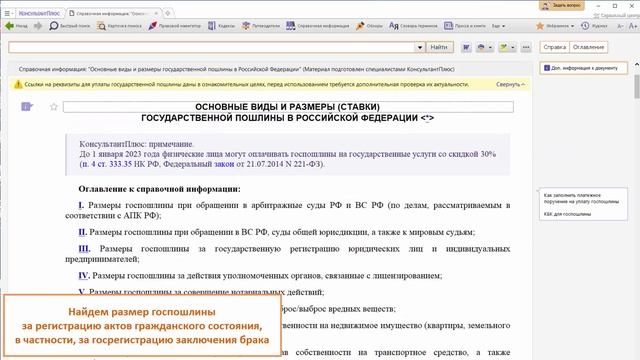
Task: Decrease font size with A- button
Action: pos(620,26)
